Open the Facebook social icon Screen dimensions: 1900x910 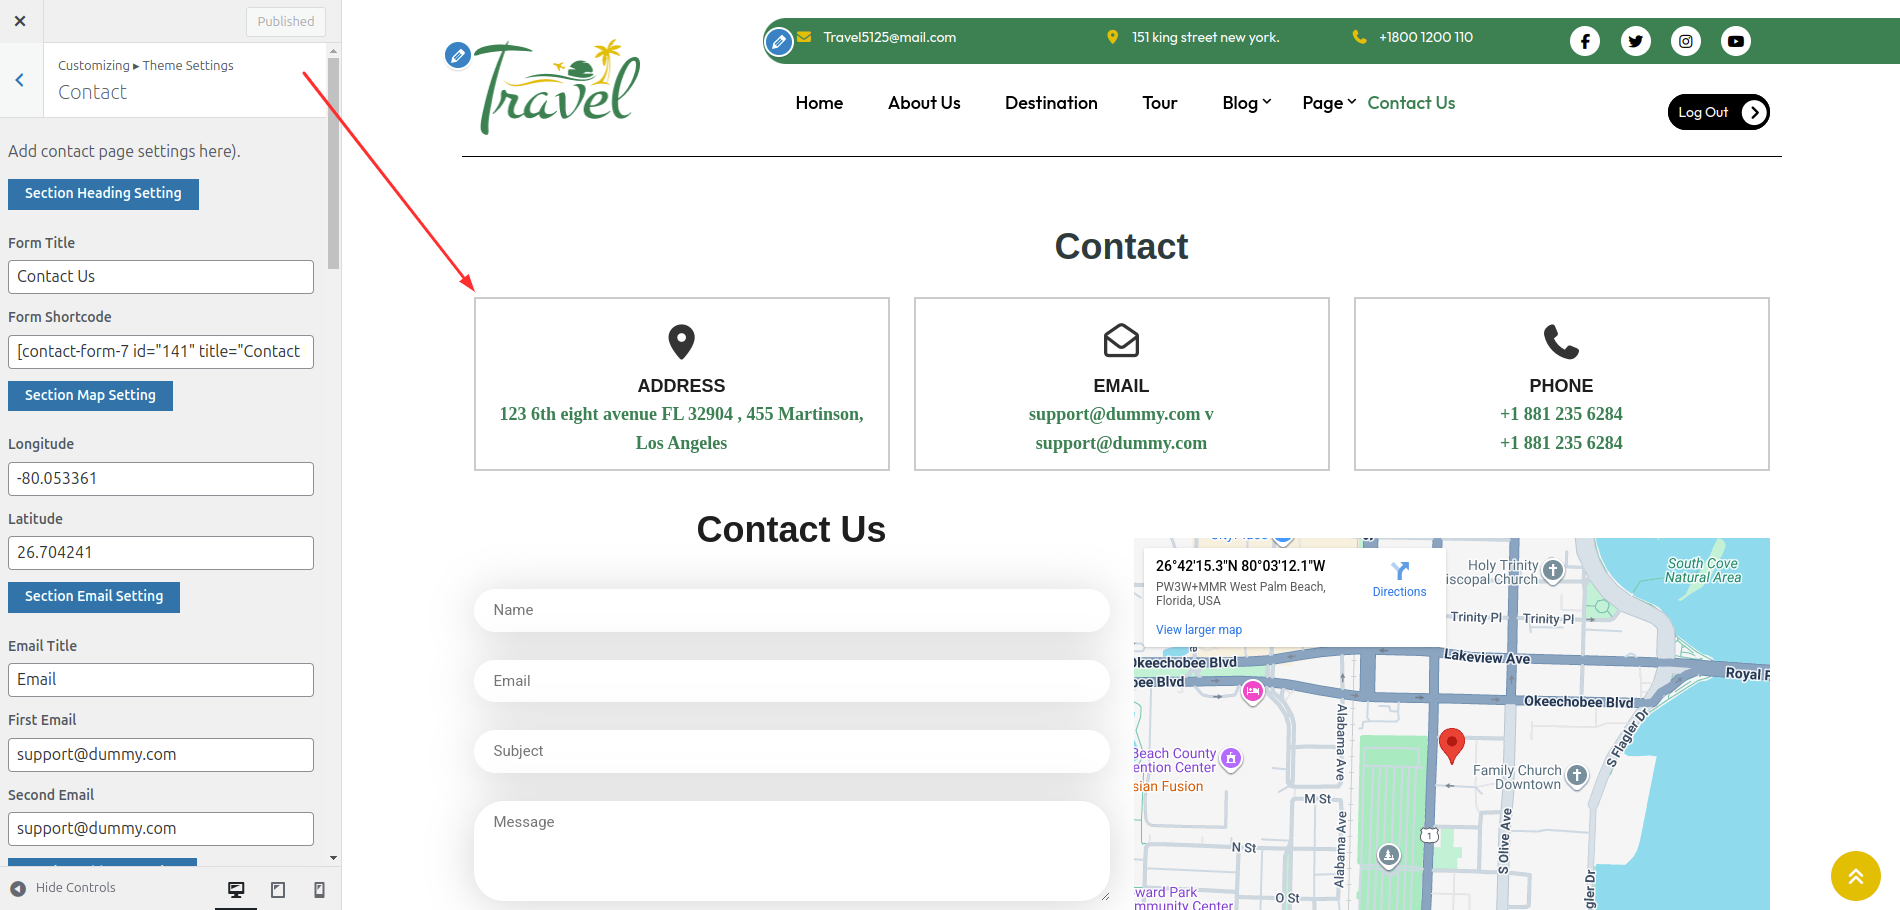point(1585,41)
